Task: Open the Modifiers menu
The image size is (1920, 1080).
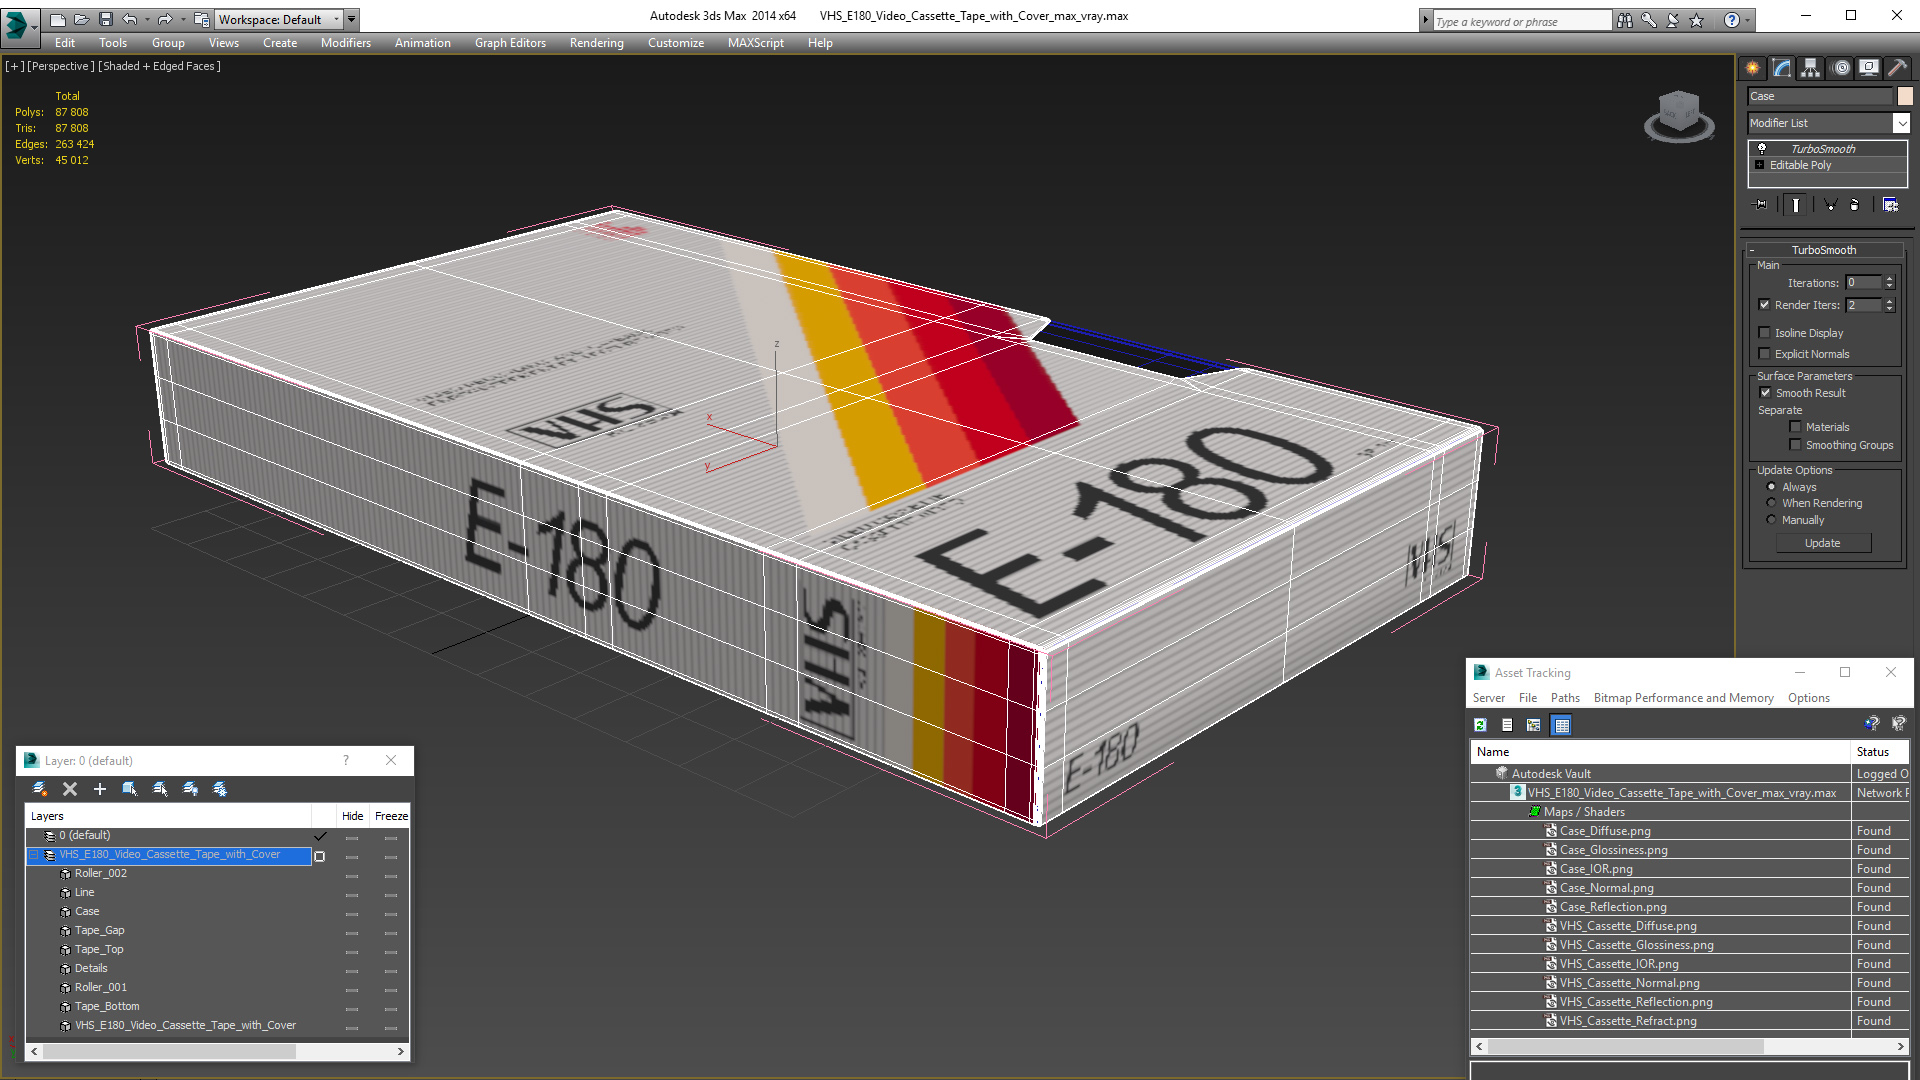Action: pyautogui.click(x=346, y=43)
